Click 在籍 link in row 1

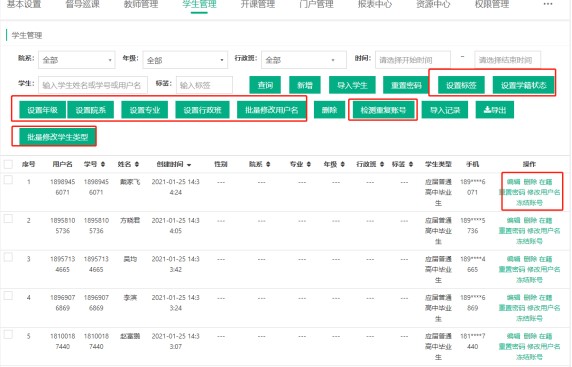pyautogui.click(x=545, y=182)
